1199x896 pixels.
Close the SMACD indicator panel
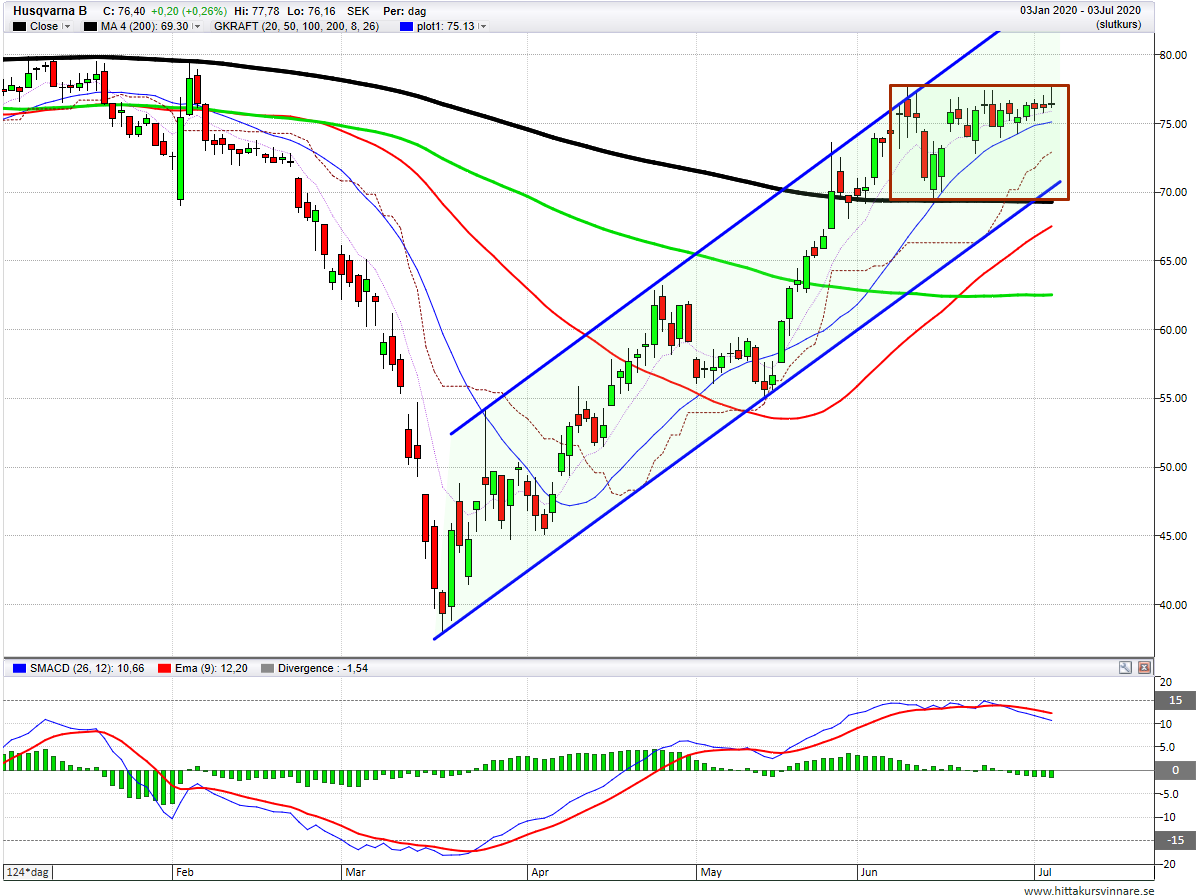pyautogui.click(x=1144, y=667)
